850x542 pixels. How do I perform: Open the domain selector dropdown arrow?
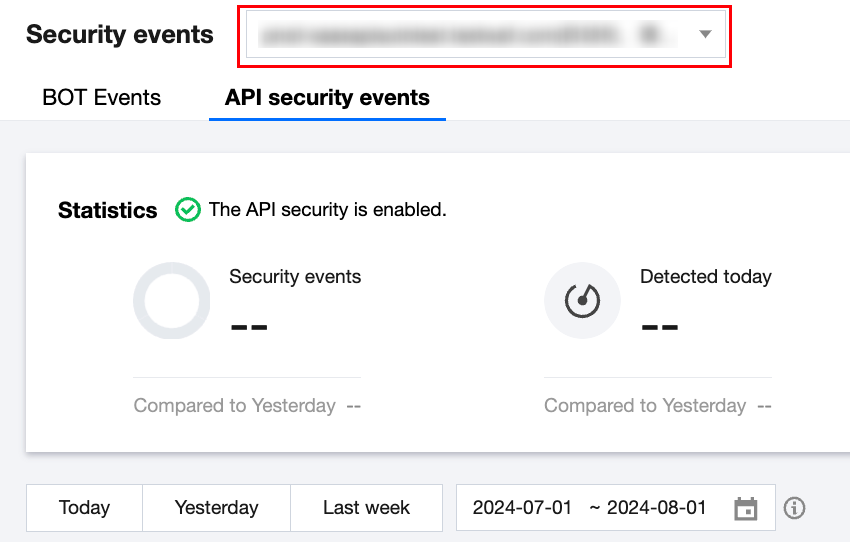705,35
